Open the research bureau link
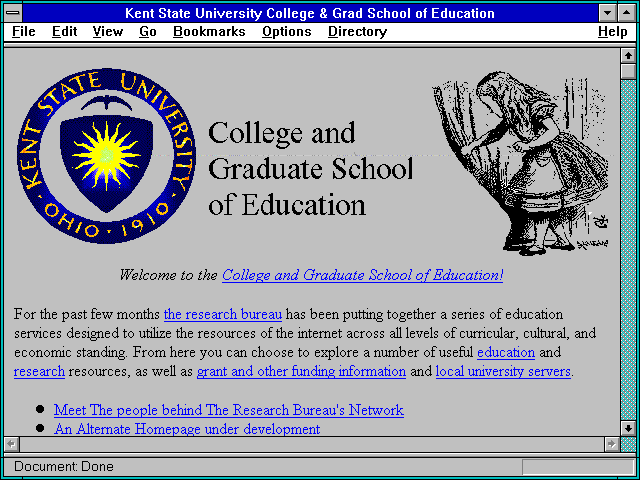The height and width of the screenshot is (480, 640). 222,314
